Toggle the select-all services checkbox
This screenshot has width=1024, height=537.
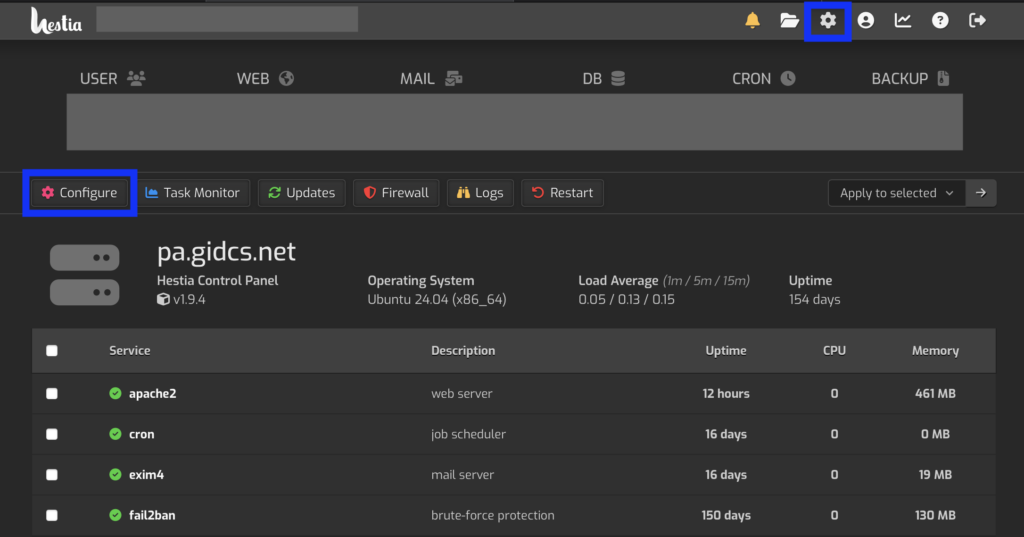point(52,351)
